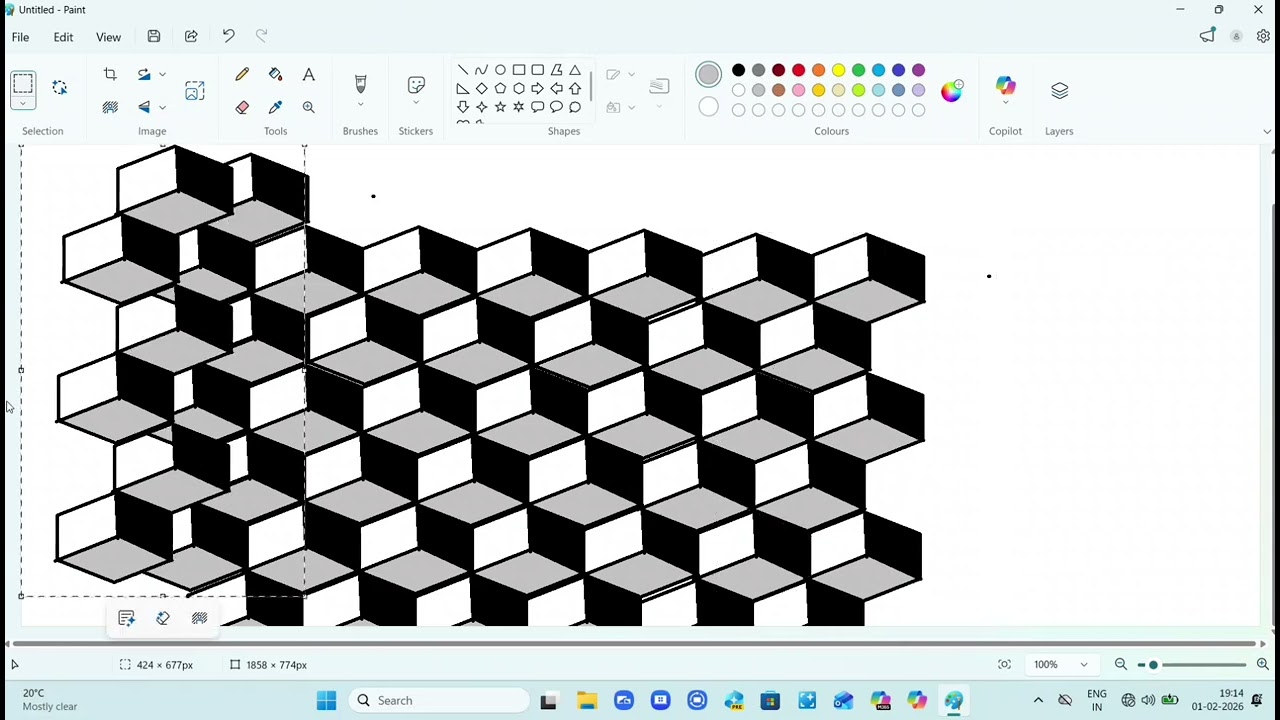This screenshot has width=1280, height=720.
Task: Toggle the Rectangle selection tool
Action: click(23, 83)
